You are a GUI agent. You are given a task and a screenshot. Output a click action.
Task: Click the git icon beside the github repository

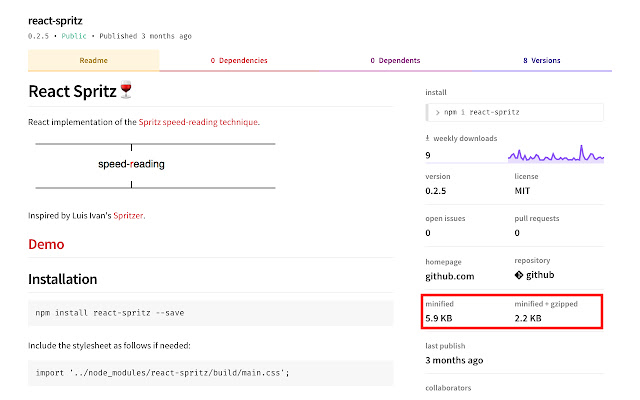pos(519,275)
